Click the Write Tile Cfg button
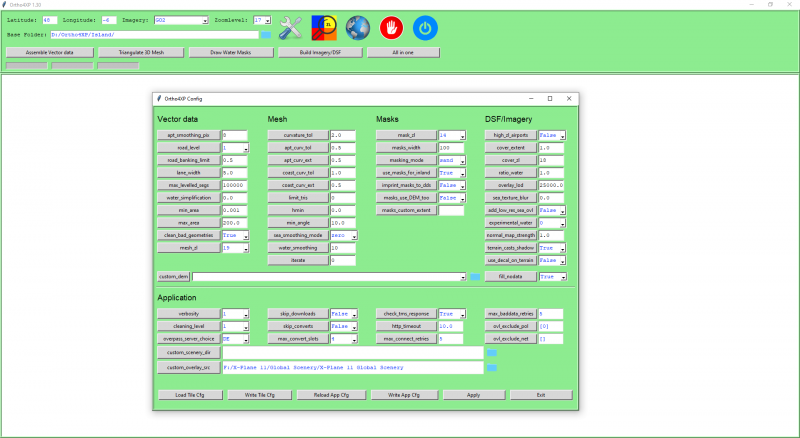This screenshot has height=438, width=800. (260, 395)
